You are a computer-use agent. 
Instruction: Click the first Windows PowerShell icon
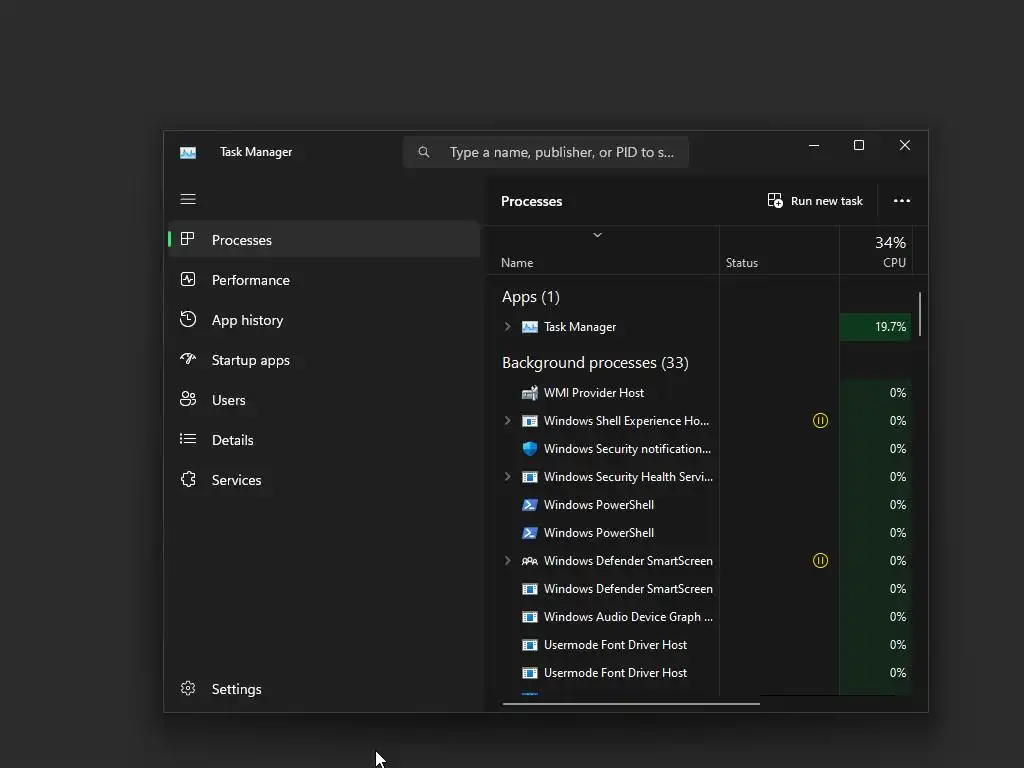(x=530, y=505)
